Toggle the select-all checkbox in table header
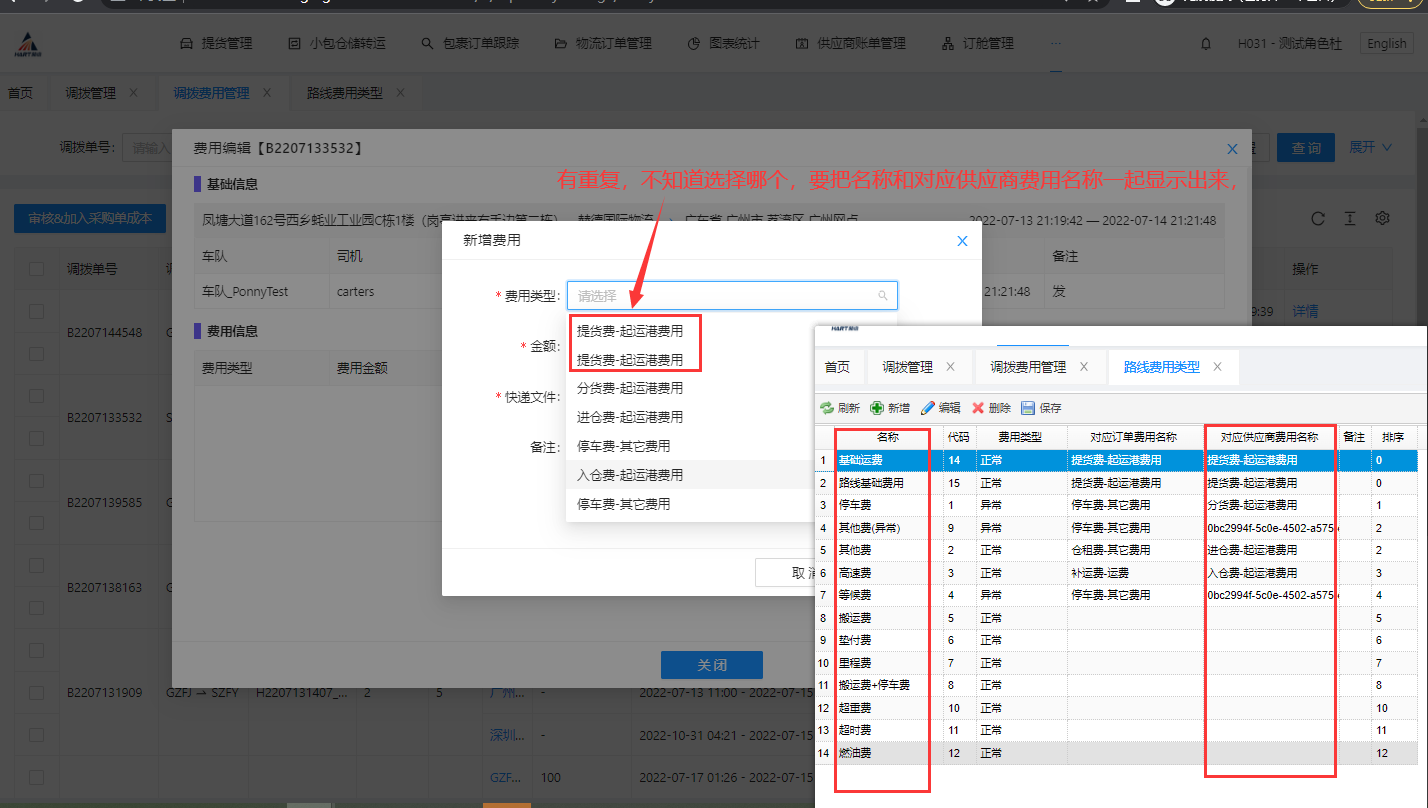This screenshot has width=1428, height=808. (37, 269)
